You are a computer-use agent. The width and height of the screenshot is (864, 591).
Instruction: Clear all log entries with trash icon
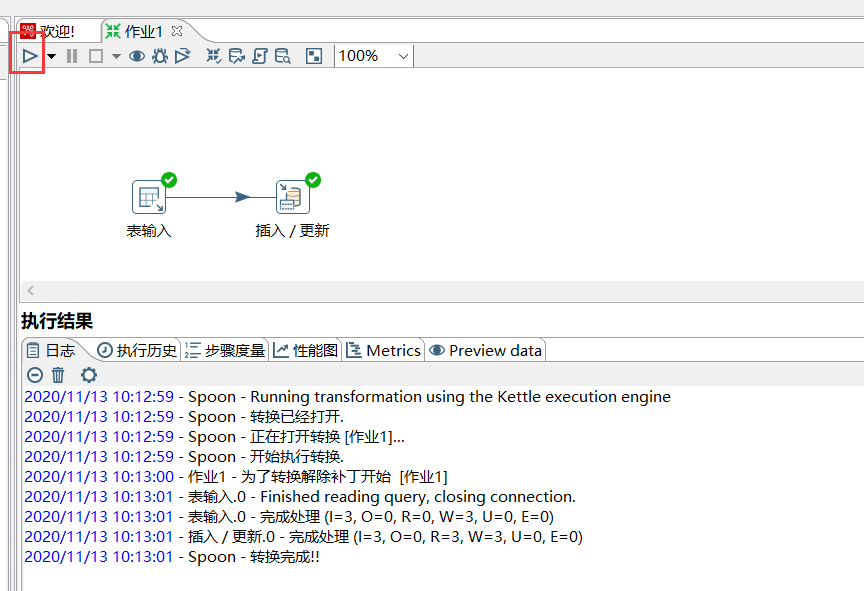pyautogui.click(x=57, y=375)
